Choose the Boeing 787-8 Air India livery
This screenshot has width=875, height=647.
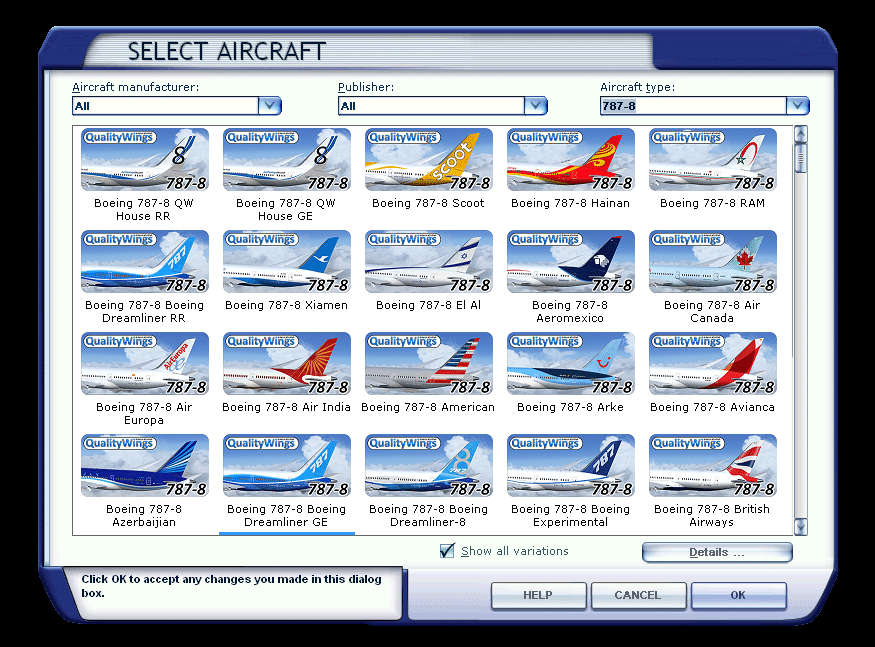[286, 364]
